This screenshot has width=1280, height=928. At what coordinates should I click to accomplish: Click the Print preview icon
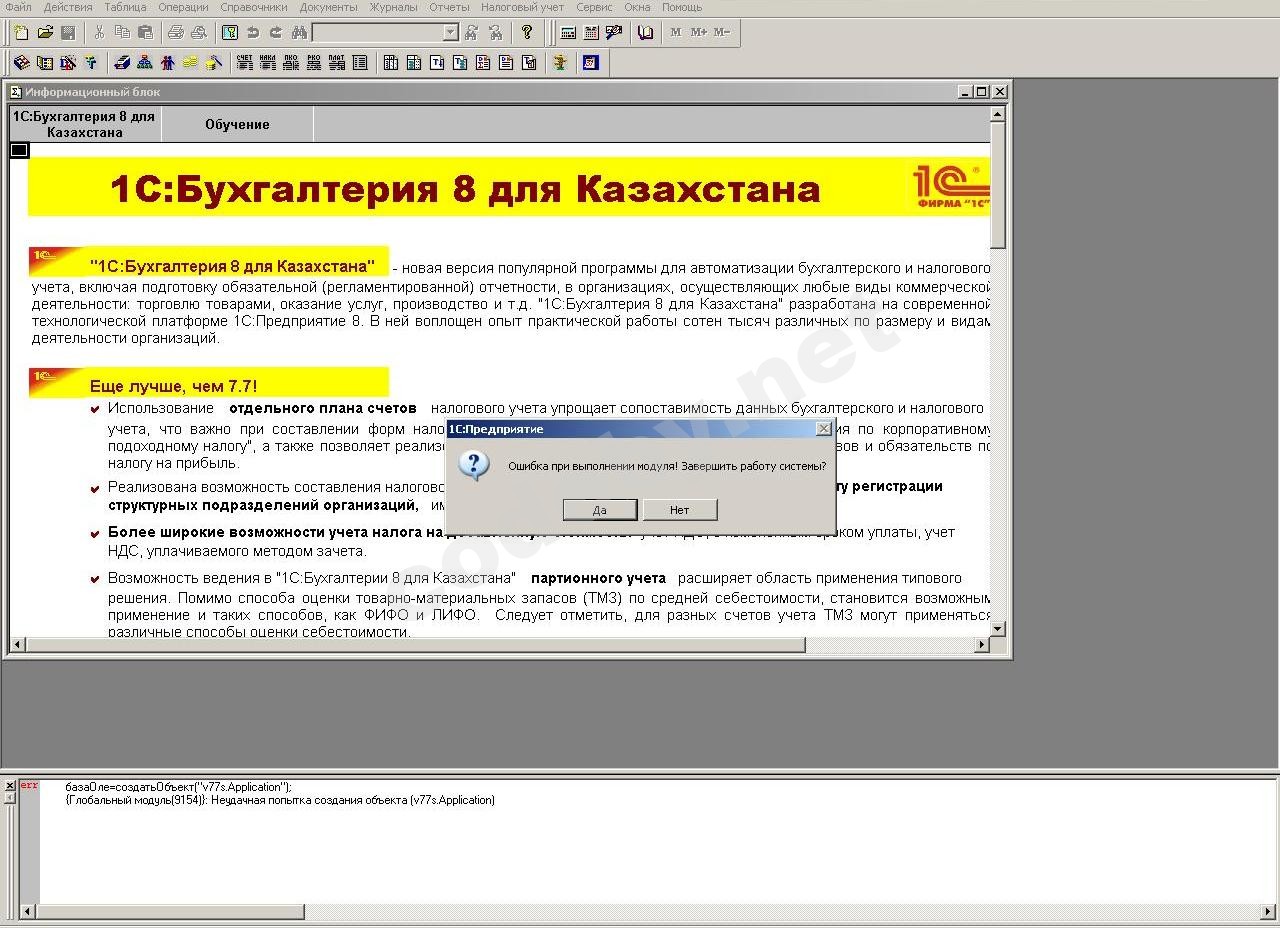(x=199, y=32)
